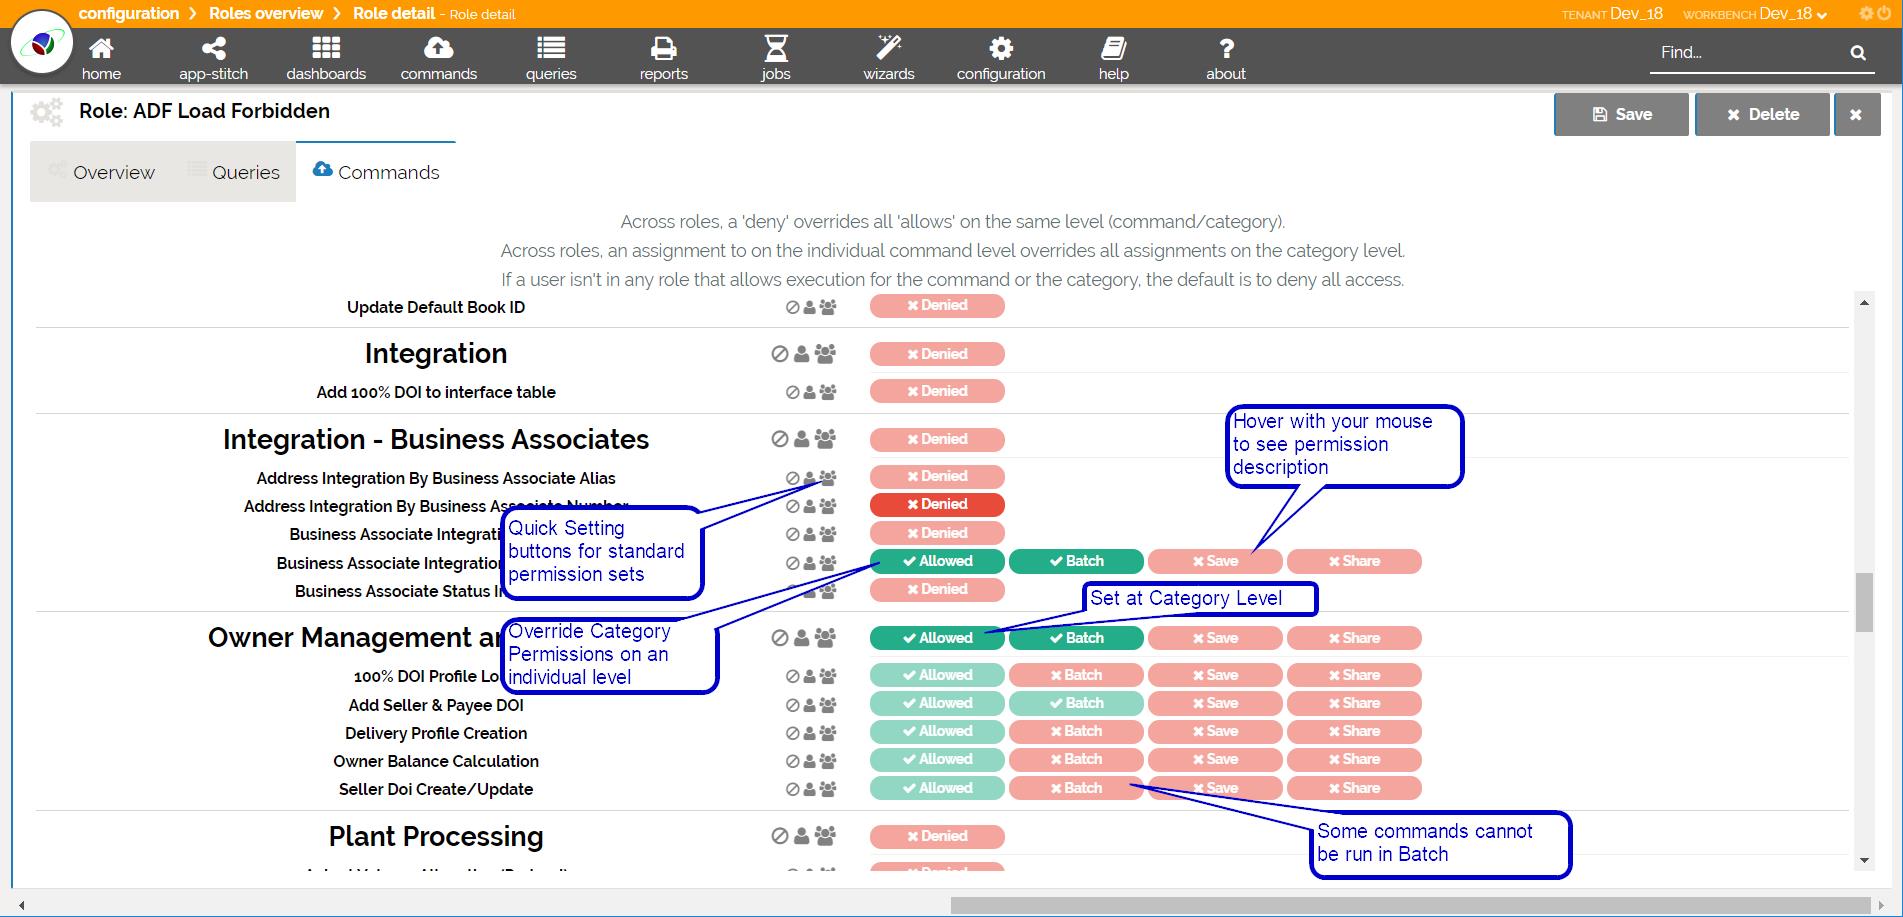
Task: Click the Save button for the role
Action: pos(1621,115)
